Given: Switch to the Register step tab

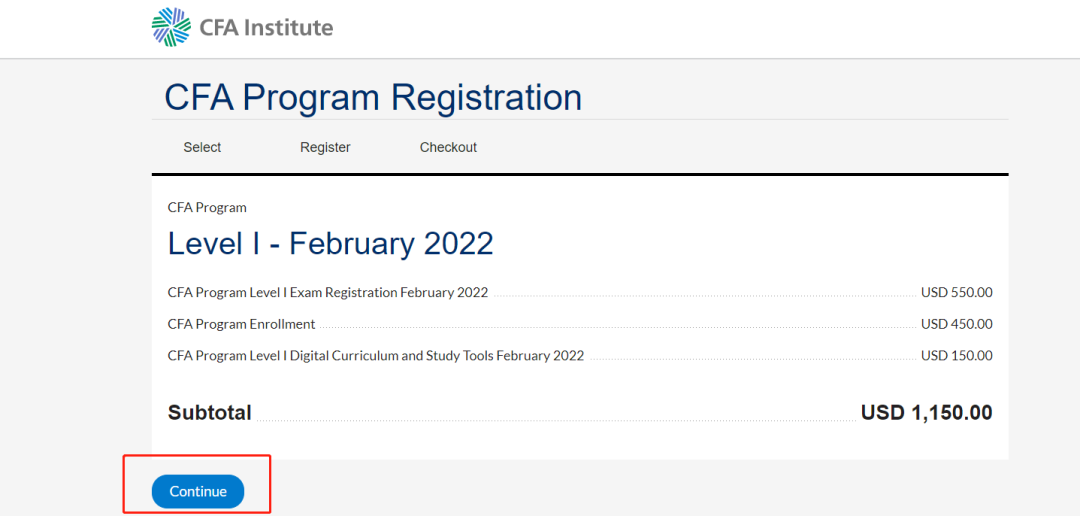Looking at the screenshot, I should (x=325, y=147).
